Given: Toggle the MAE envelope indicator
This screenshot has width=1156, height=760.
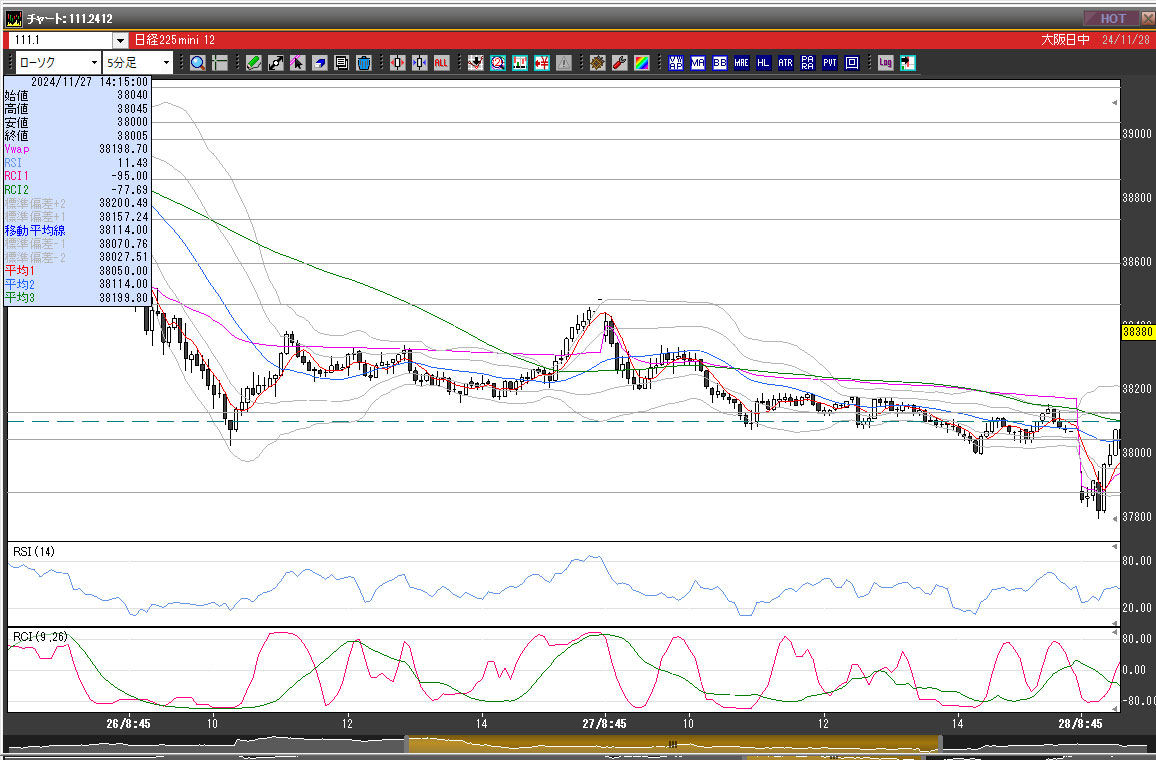Looking at the screenshot, I should pyautogui.click(x=742, y=63).
